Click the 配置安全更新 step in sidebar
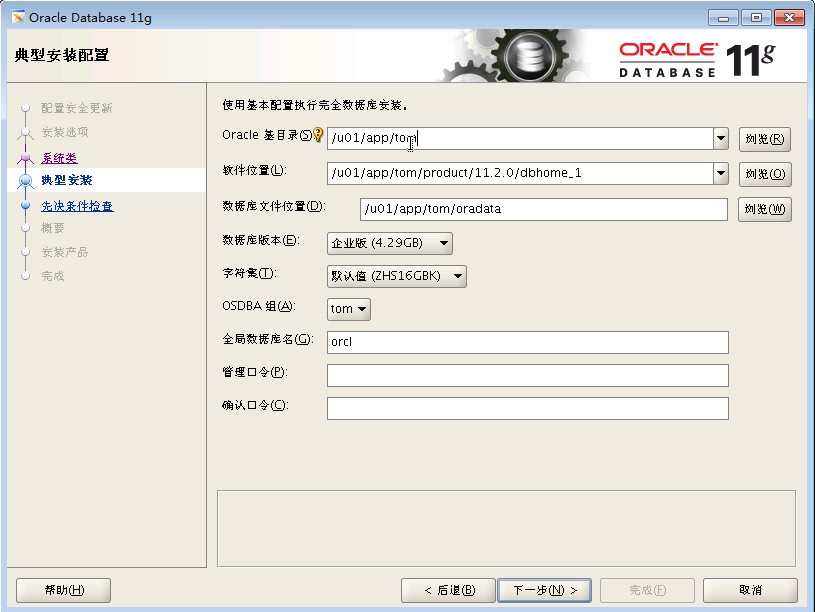This screenshot has width=815, height=612. tap(76, 108)
